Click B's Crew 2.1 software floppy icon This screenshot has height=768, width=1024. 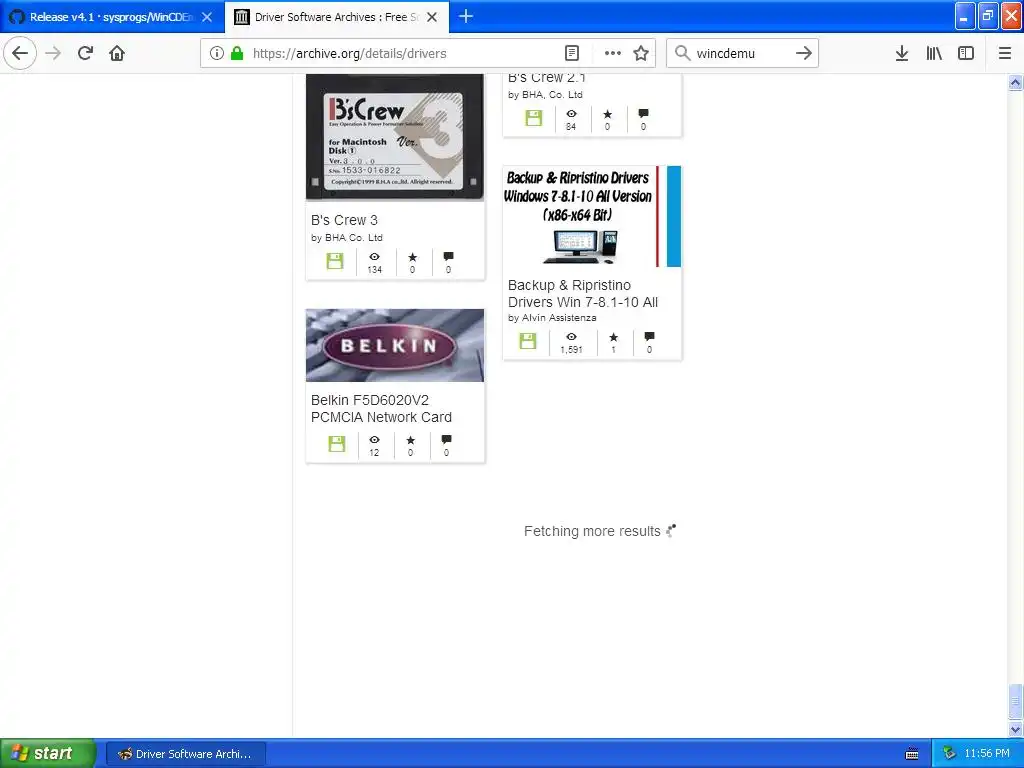click(x=534, y=118)
